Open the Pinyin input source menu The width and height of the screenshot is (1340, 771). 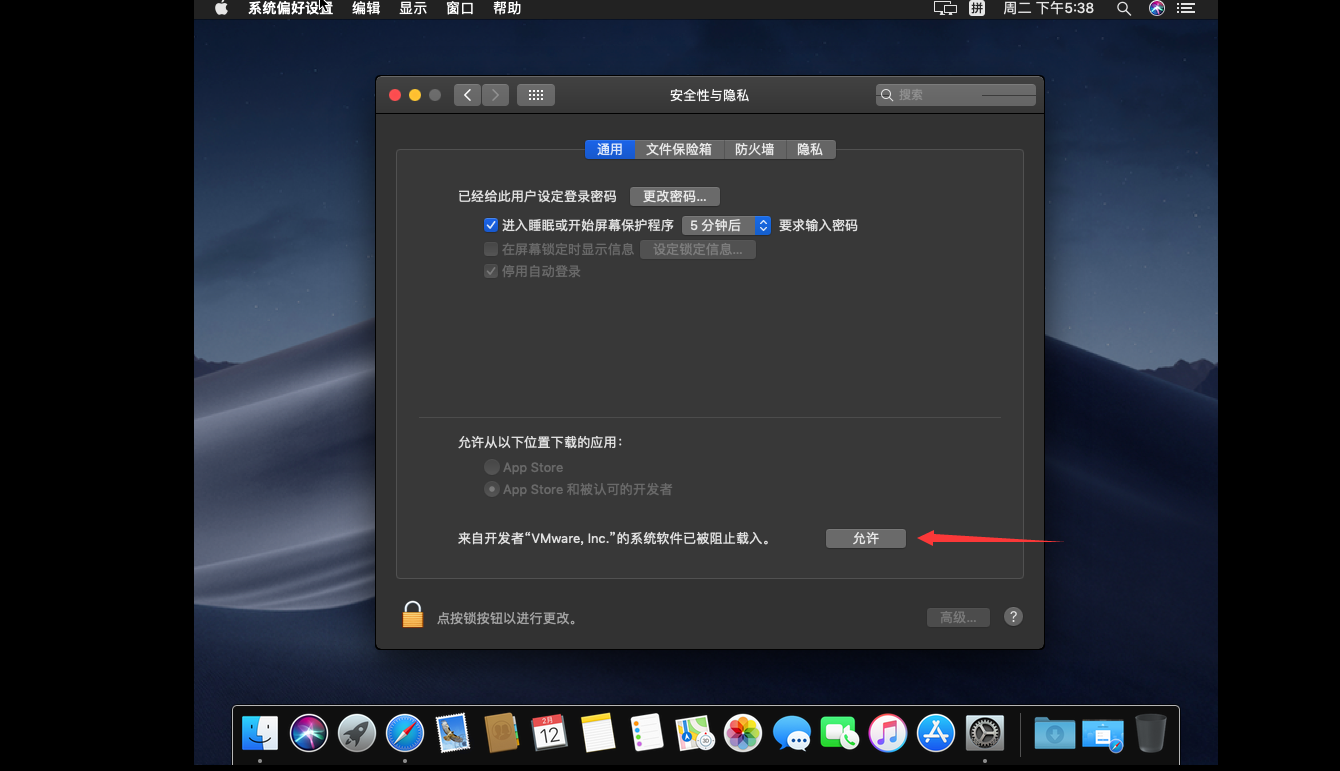(x=978, y=8)
